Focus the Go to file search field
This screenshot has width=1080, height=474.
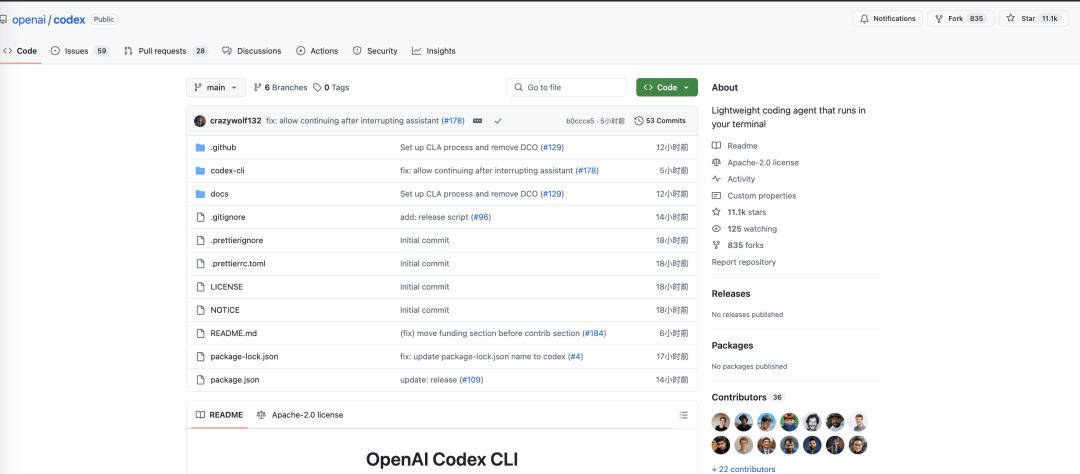click(567, 87)
